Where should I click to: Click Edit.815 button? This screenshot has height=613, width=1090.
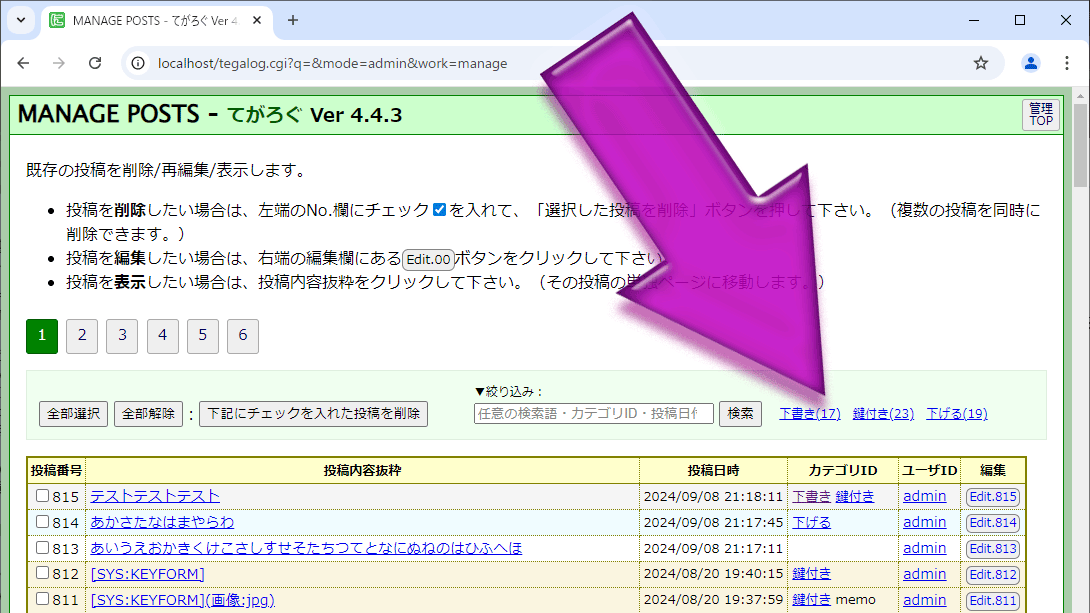tap(993, 497)
